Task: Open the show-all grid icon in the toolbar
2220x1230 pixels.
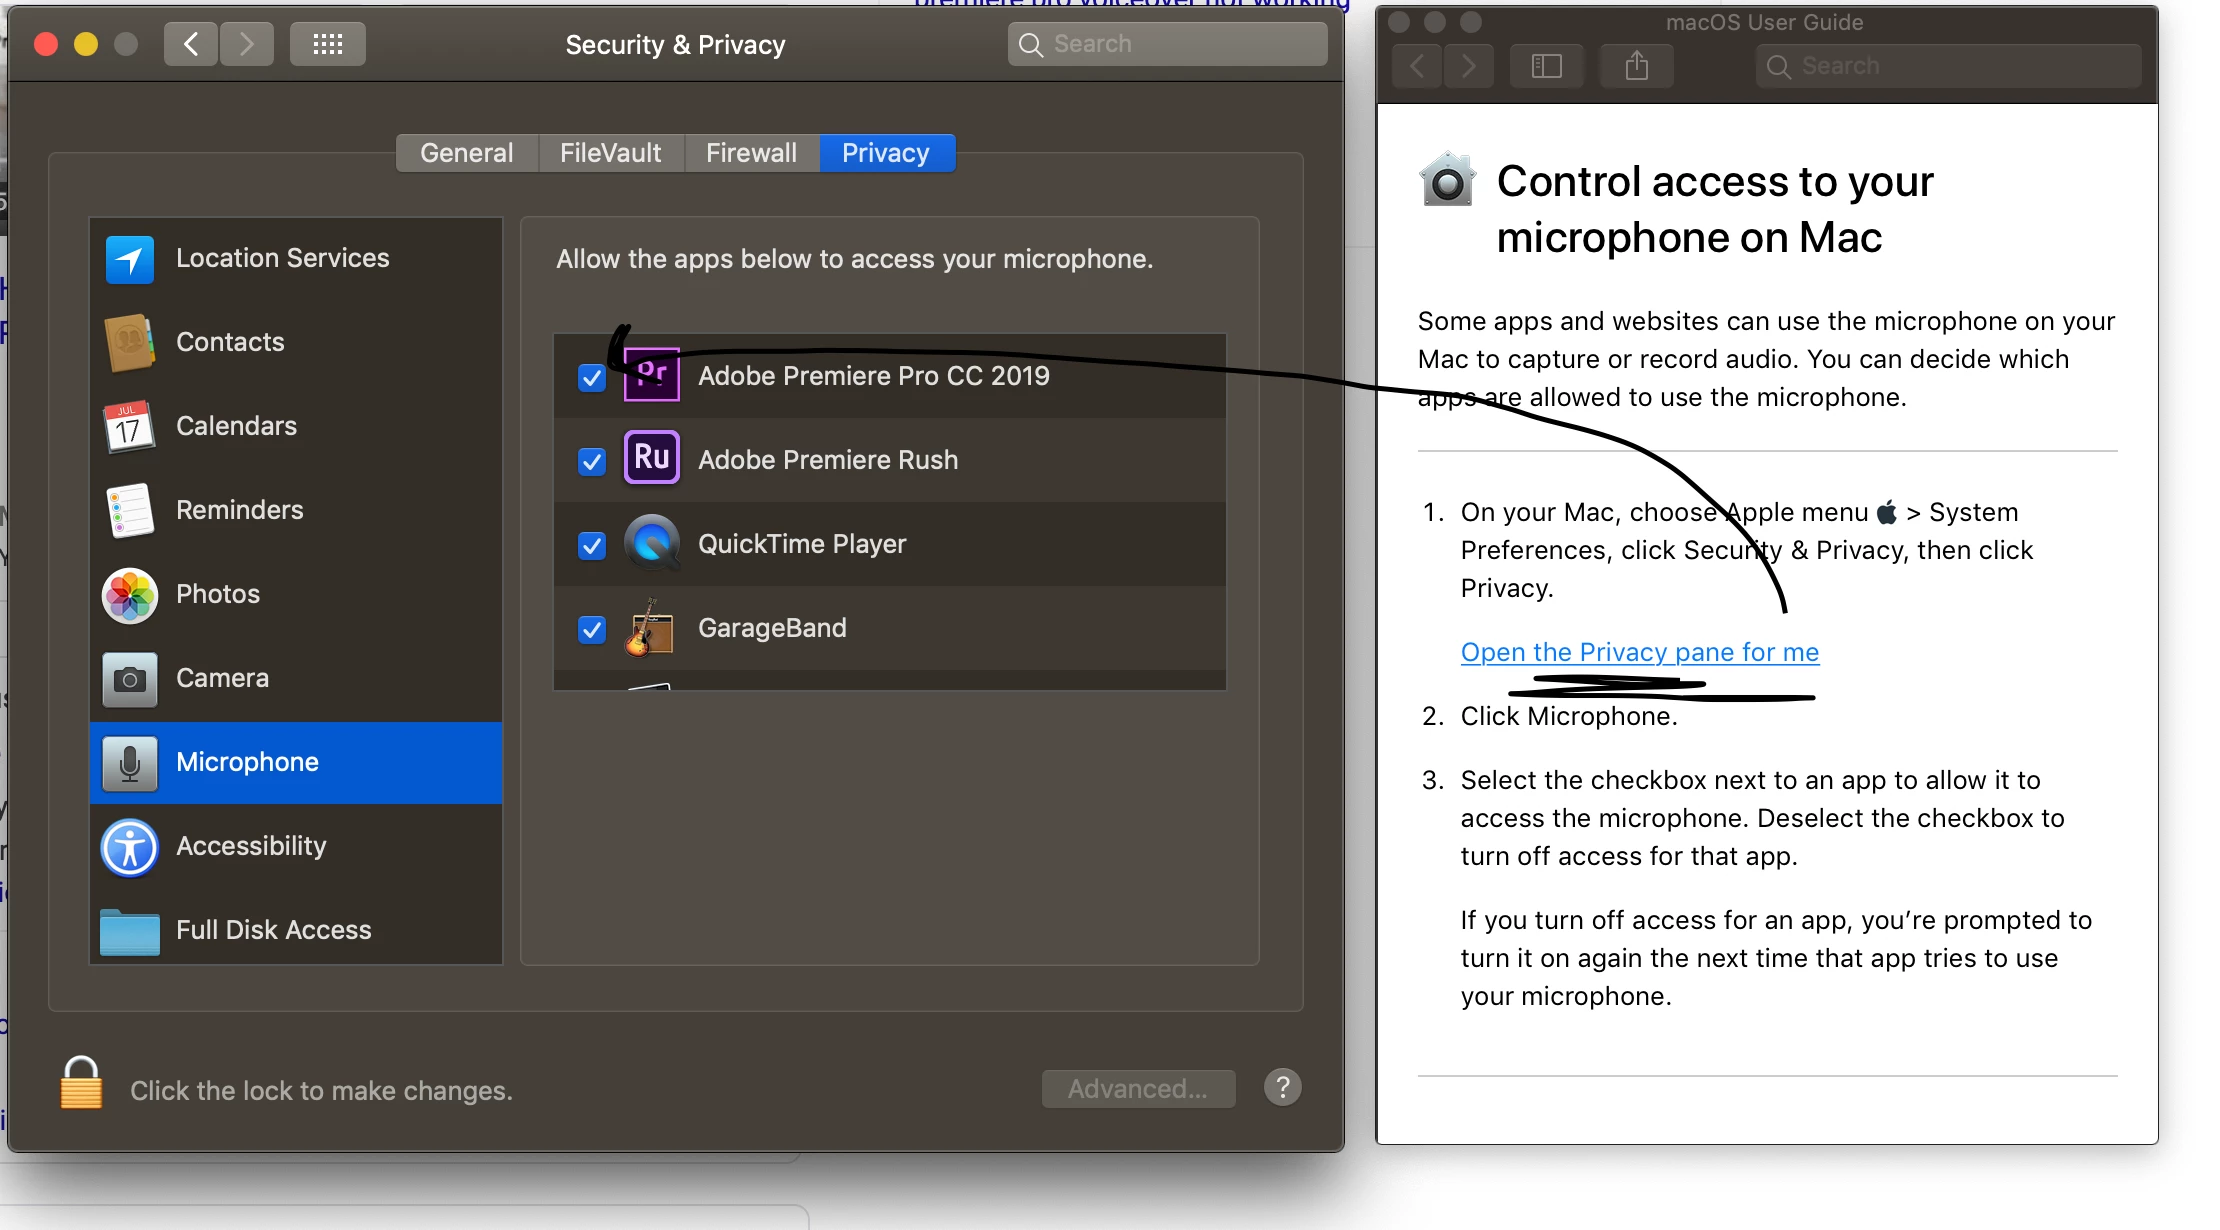Action: tap(327, 45)
